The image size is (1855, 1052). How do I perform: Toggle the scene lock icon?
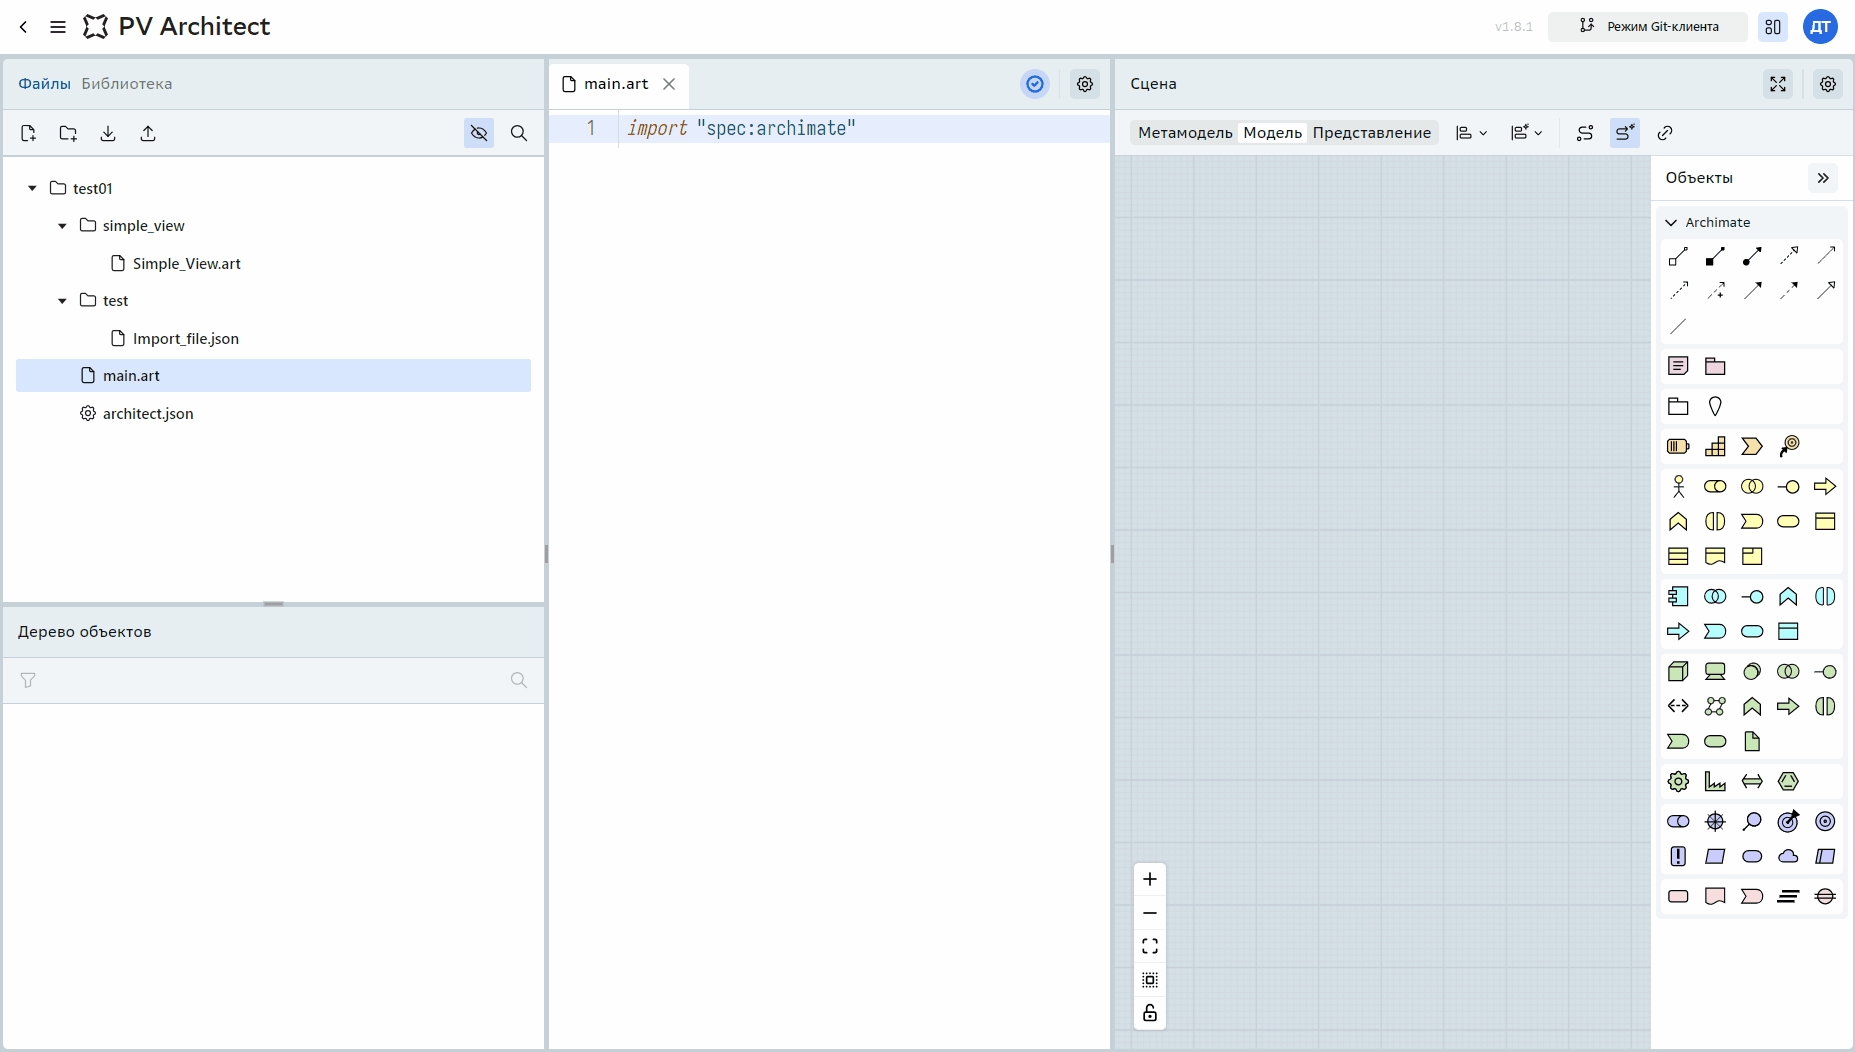coord(1150,1013)
